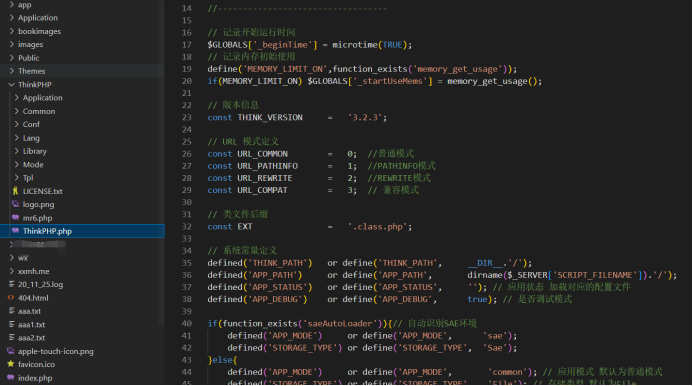Click the HTML icon beside 404.html

11,298
